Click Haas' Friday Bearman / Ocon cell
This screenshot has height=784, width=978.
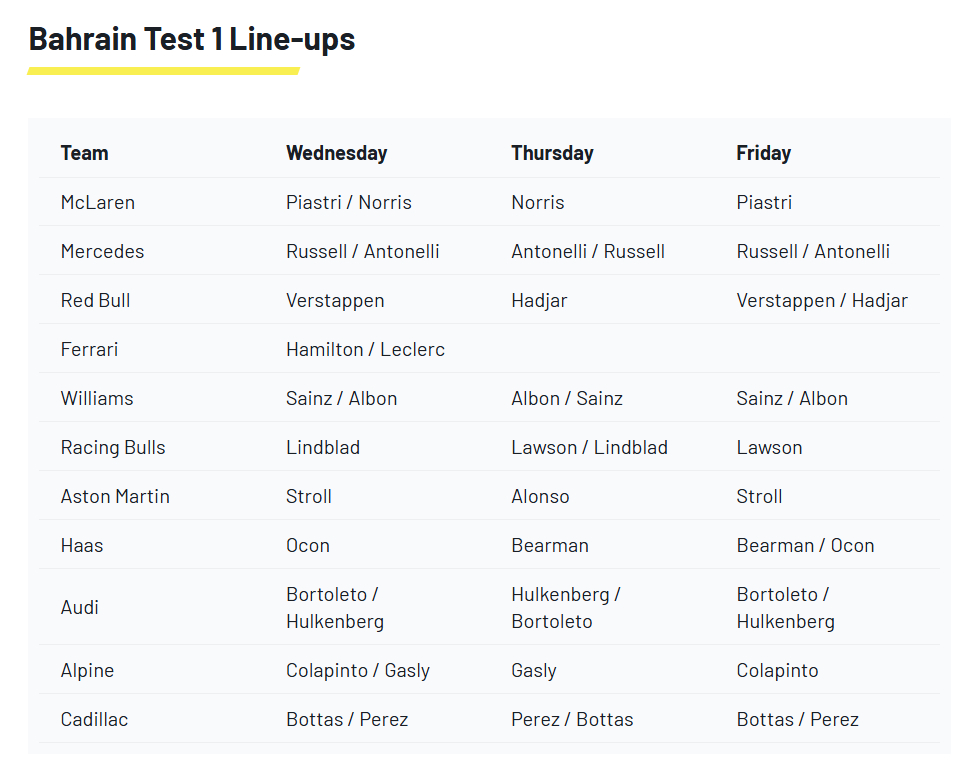pyautogui.click(x=805, y=545)
